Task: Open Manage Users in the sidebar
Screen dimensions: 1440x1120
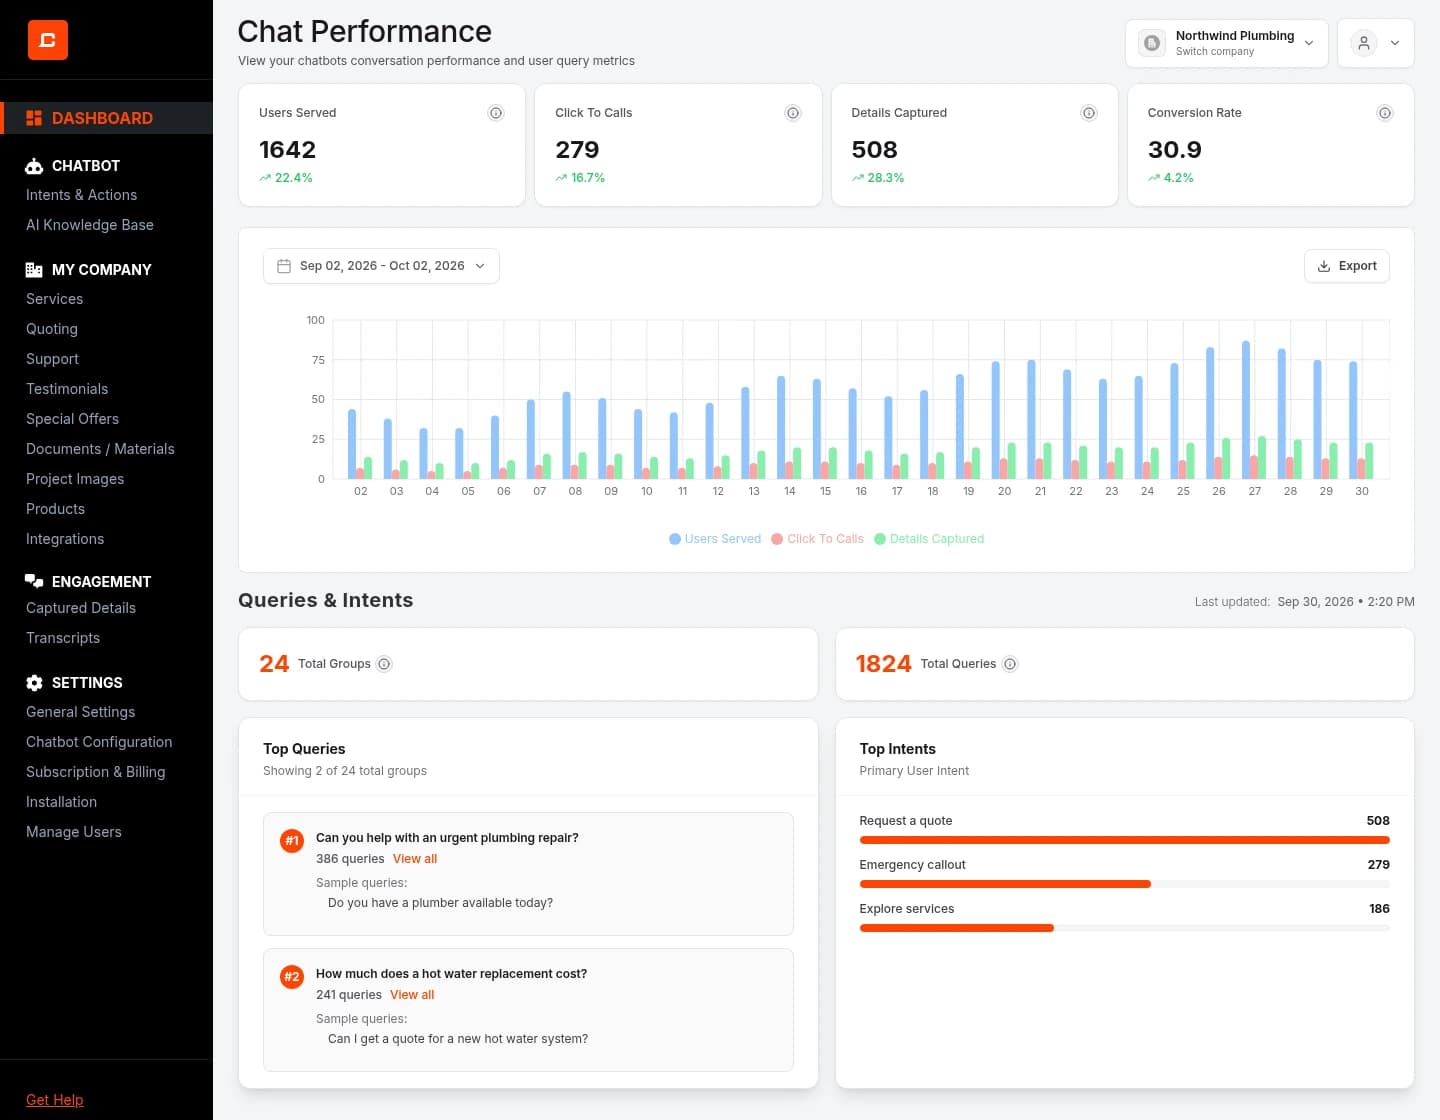Action: tap(74, 832)
